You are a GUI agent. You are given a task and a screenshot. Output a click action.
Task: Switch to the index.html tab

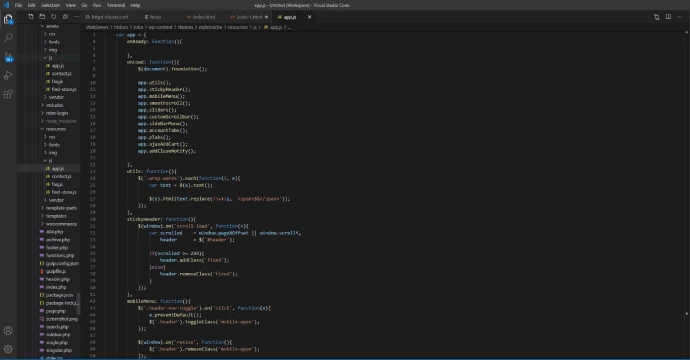tap(203, 17)
